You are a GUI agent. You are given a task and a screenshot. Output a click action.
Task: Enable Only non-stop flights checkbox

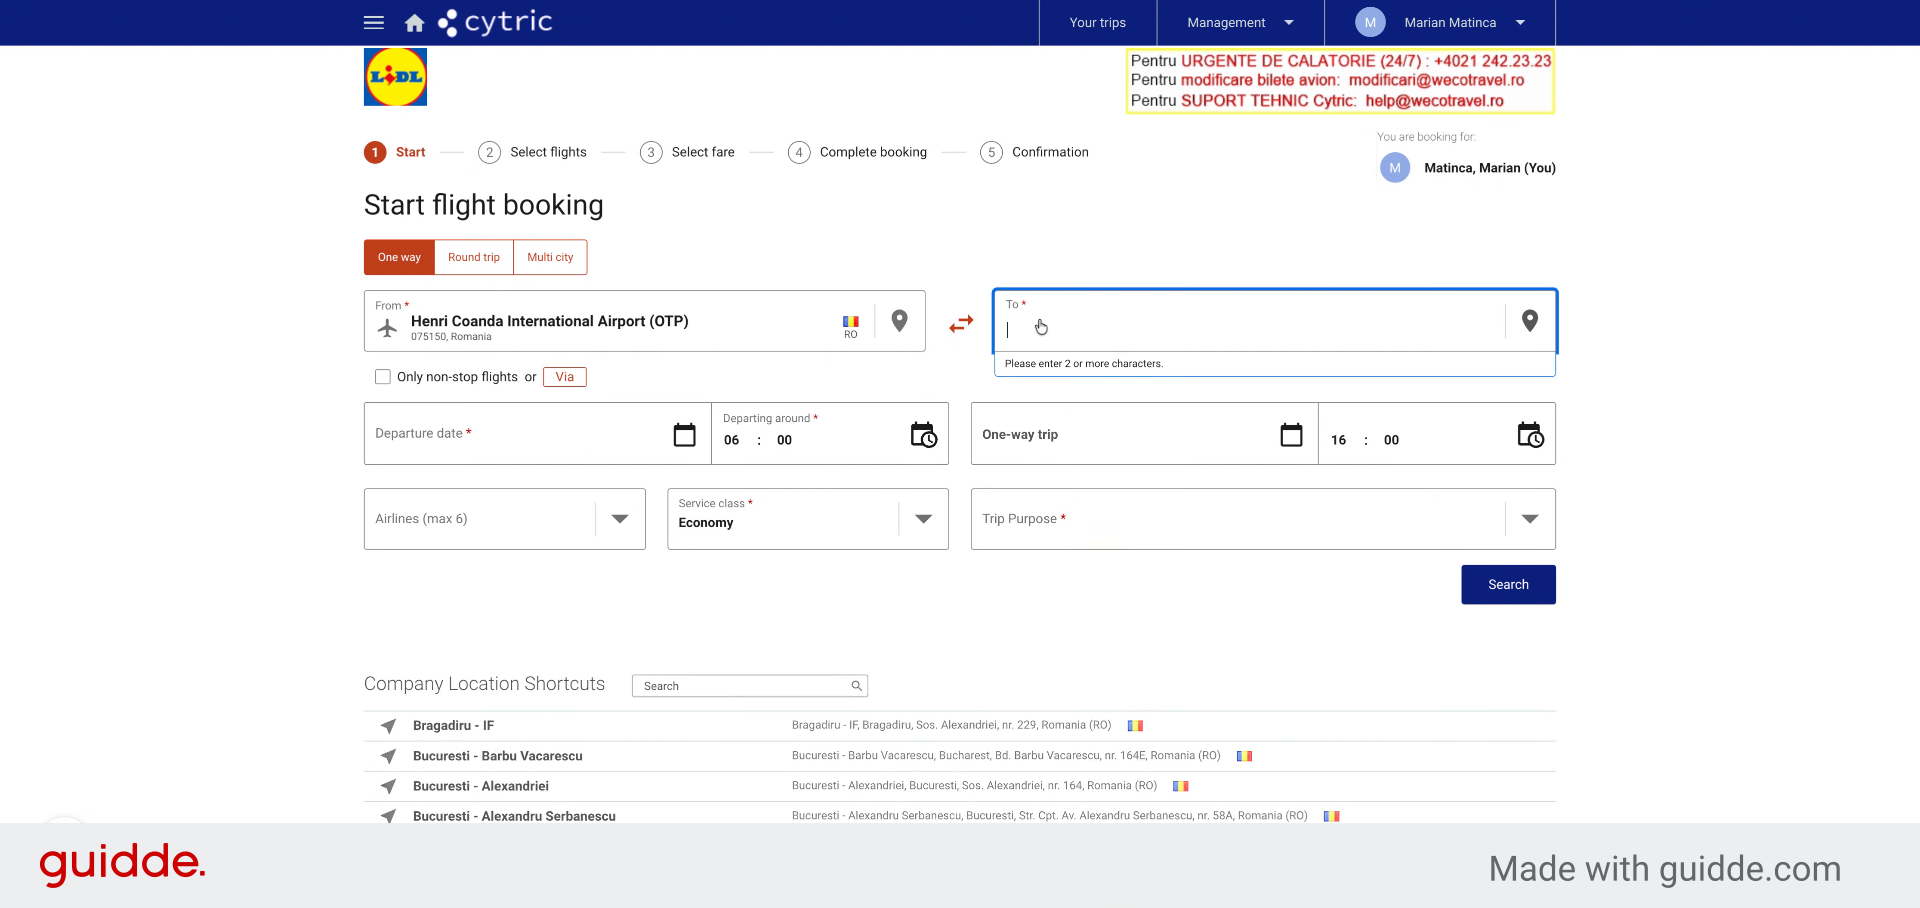(x=383, y=377)
